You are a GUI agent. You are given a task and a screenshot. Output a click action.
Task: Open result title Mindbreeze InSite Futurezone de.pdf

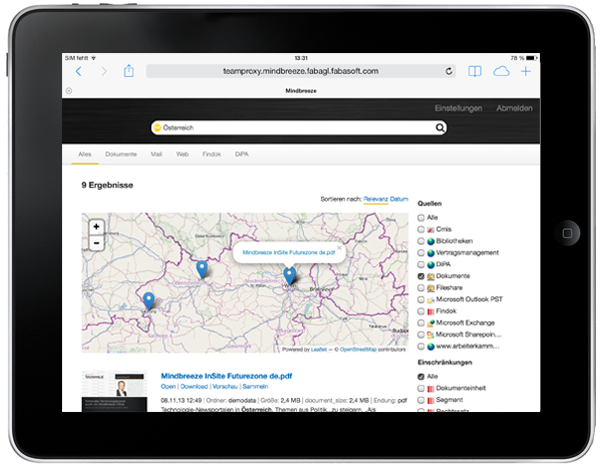(x=227, y=376)
